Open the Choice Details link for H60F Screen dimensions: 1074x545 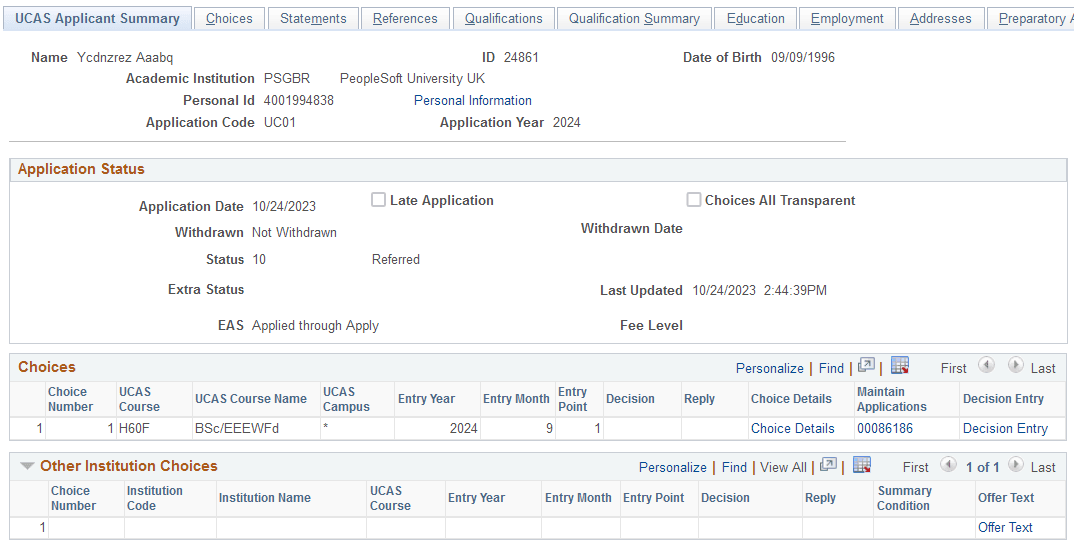[x=792, y=429]
